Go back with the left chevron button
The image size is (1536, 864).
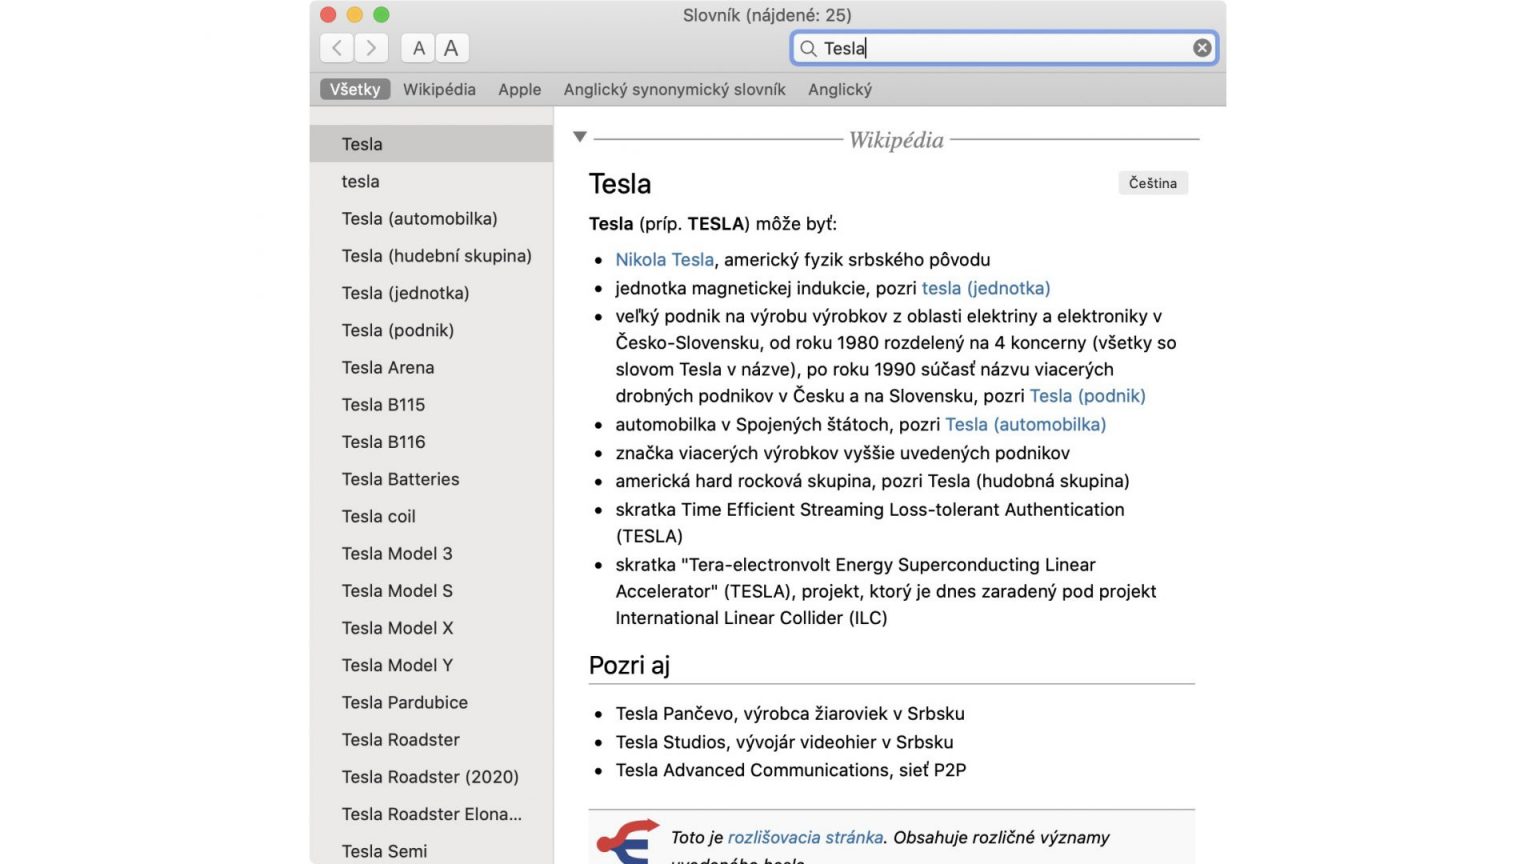coord(337,48)
